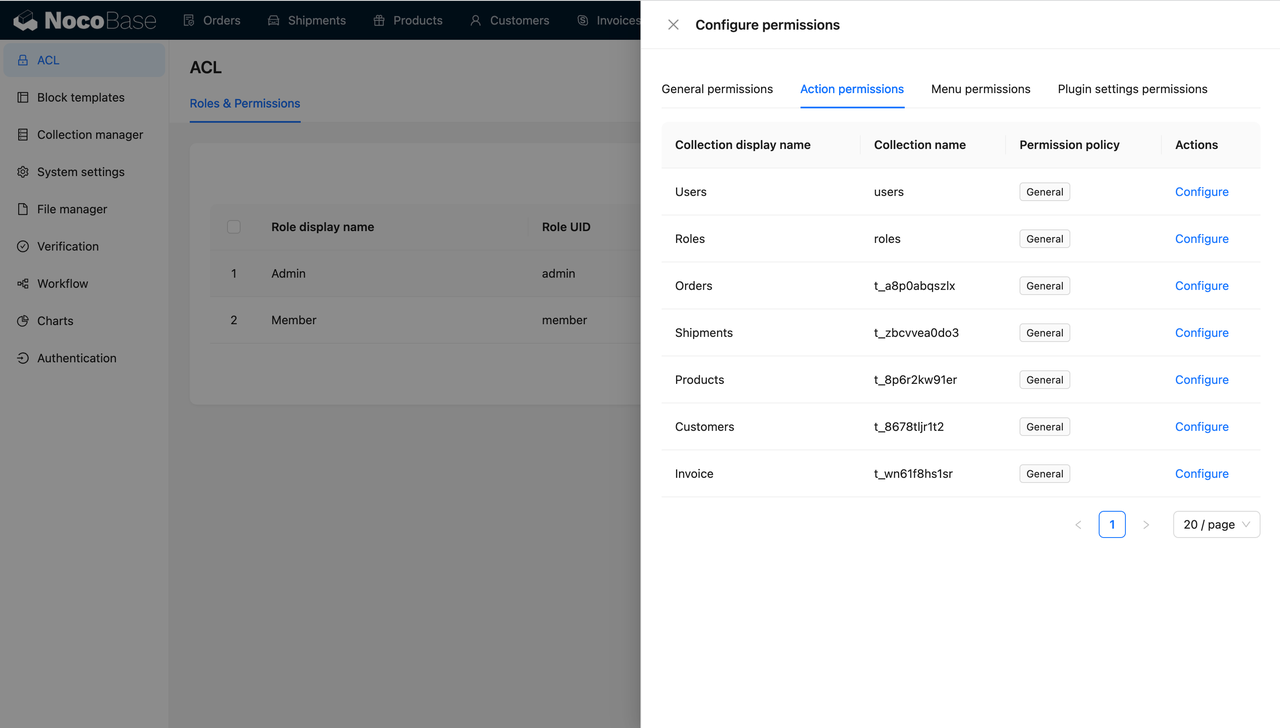1280x728 pixels.
Task: Switch to Plugin settings permissions tab
Action: (1132, 89)
